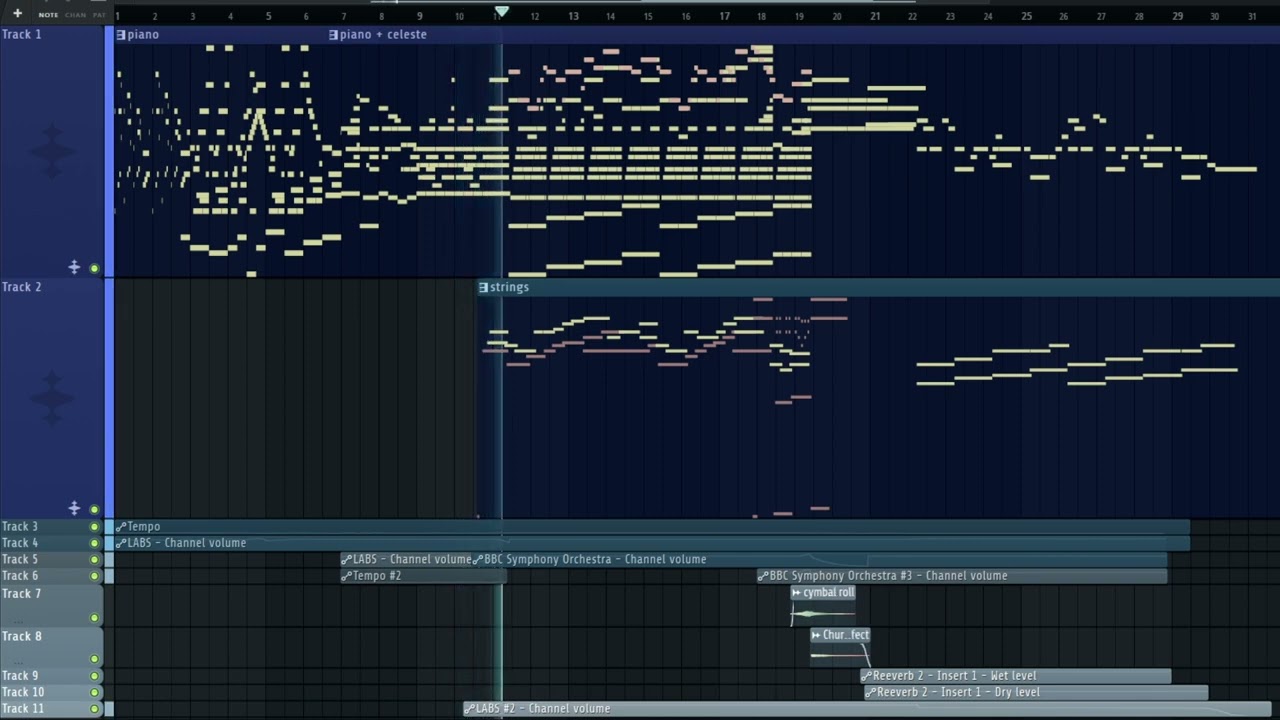The image size is (1280, 720).
Task: Select the Track 10 header
Action: click(x=52, y=692)
